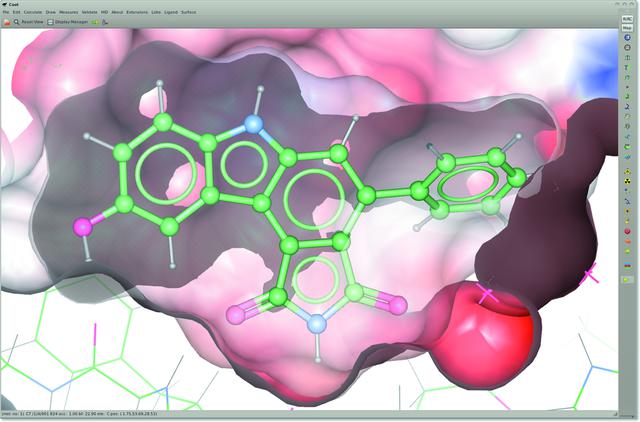The image size is (640, 422).
Task: Click the left carbonyl oxygen atom of the imide
Action: (235, 315)
